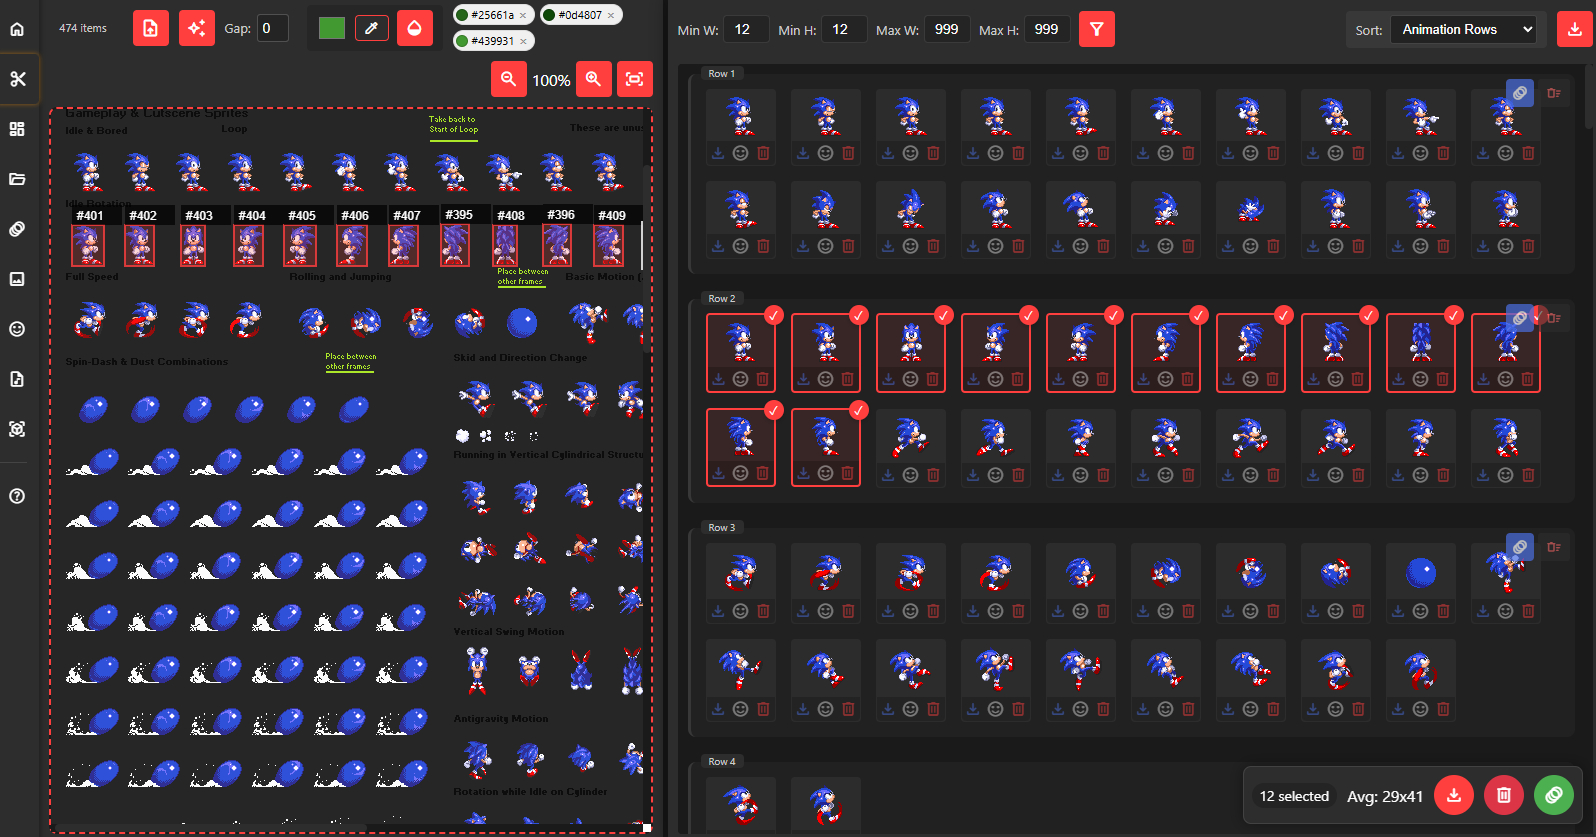Click the green color swatch
The image size is (1596, 837).
[331, 28]
